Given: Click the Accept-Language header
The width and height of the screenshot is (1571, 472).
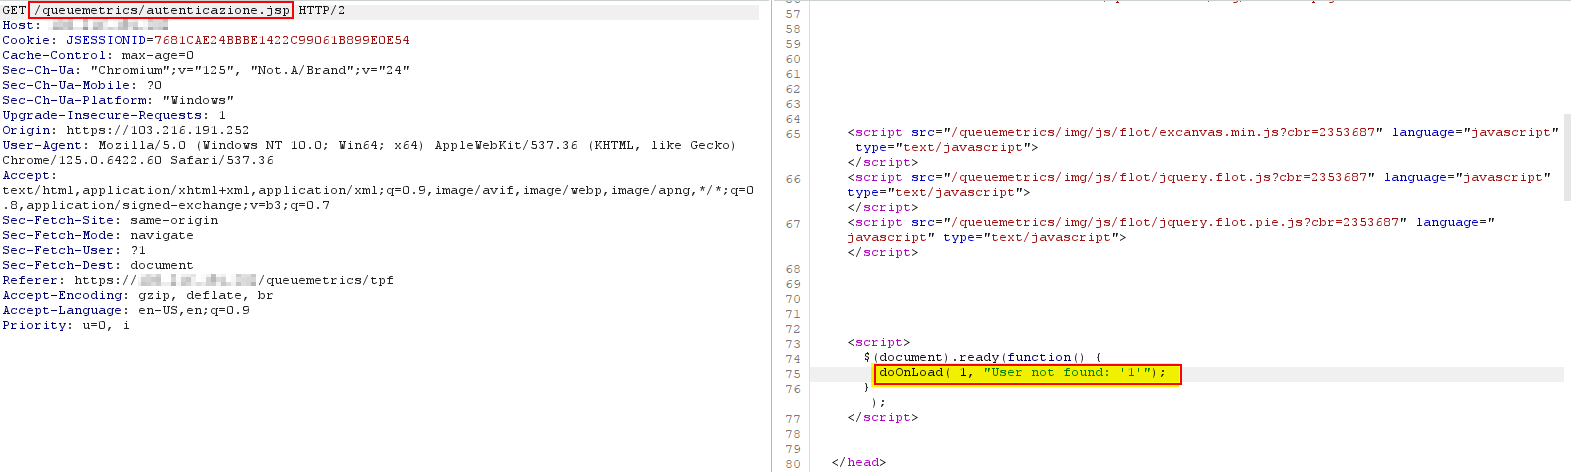Looking at the screenshot, I should [126, 310].
